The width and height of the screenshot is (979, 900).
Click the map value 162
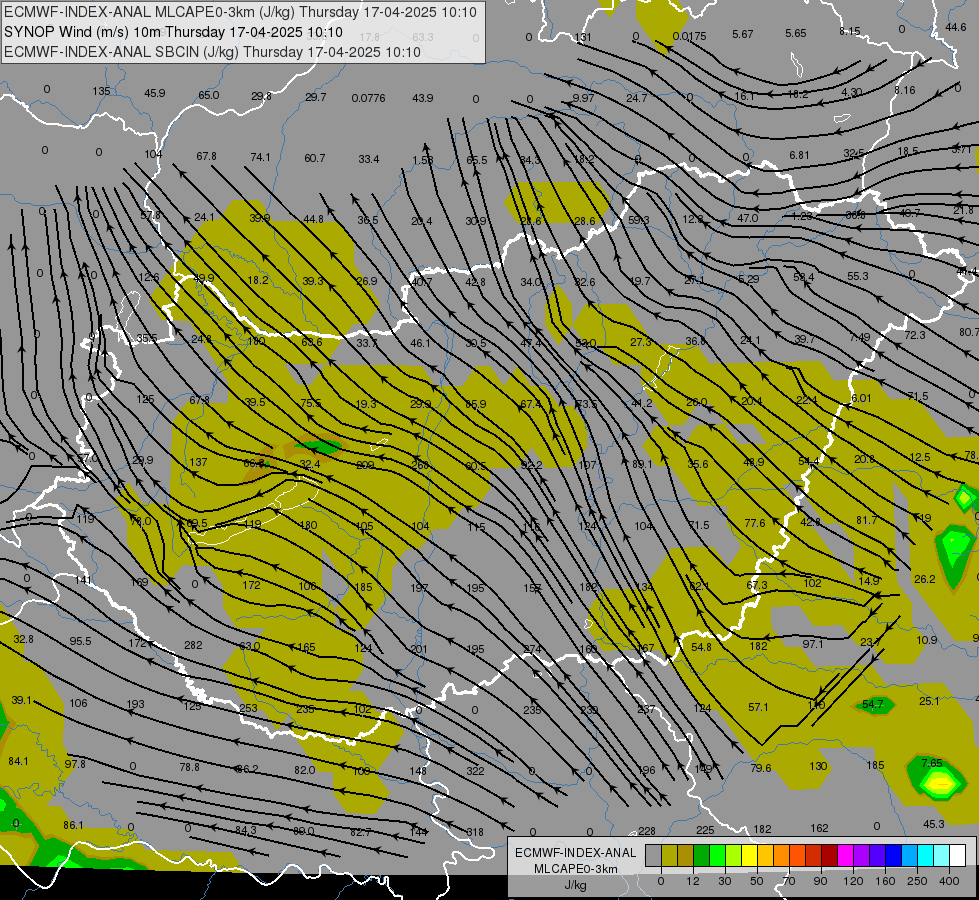coord(820,828)
